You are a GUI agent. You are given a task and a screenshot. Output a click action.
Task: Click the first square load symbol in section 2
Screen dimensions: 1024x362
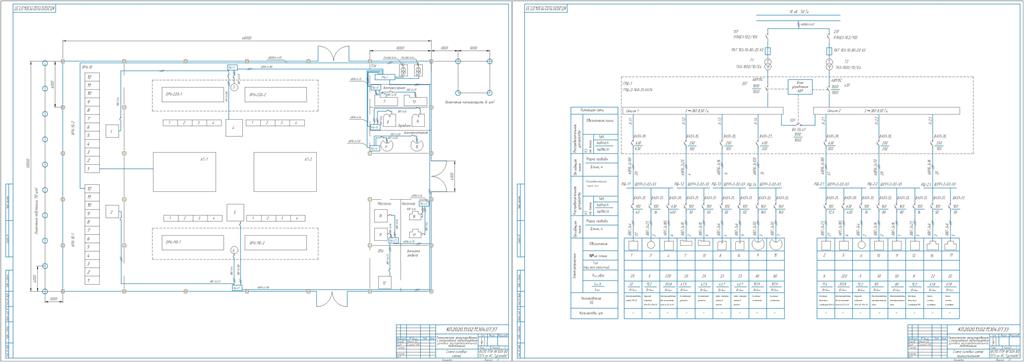tap(826, 245)
